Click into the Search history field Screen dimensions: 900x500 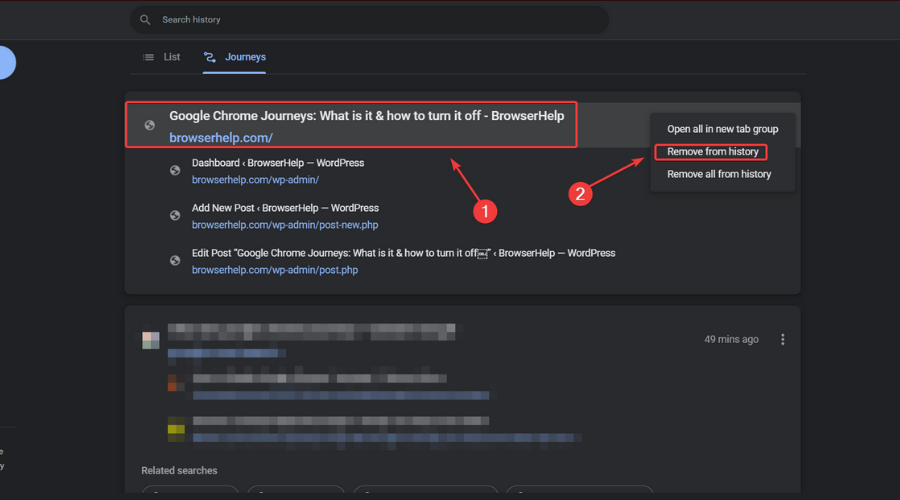370,20
